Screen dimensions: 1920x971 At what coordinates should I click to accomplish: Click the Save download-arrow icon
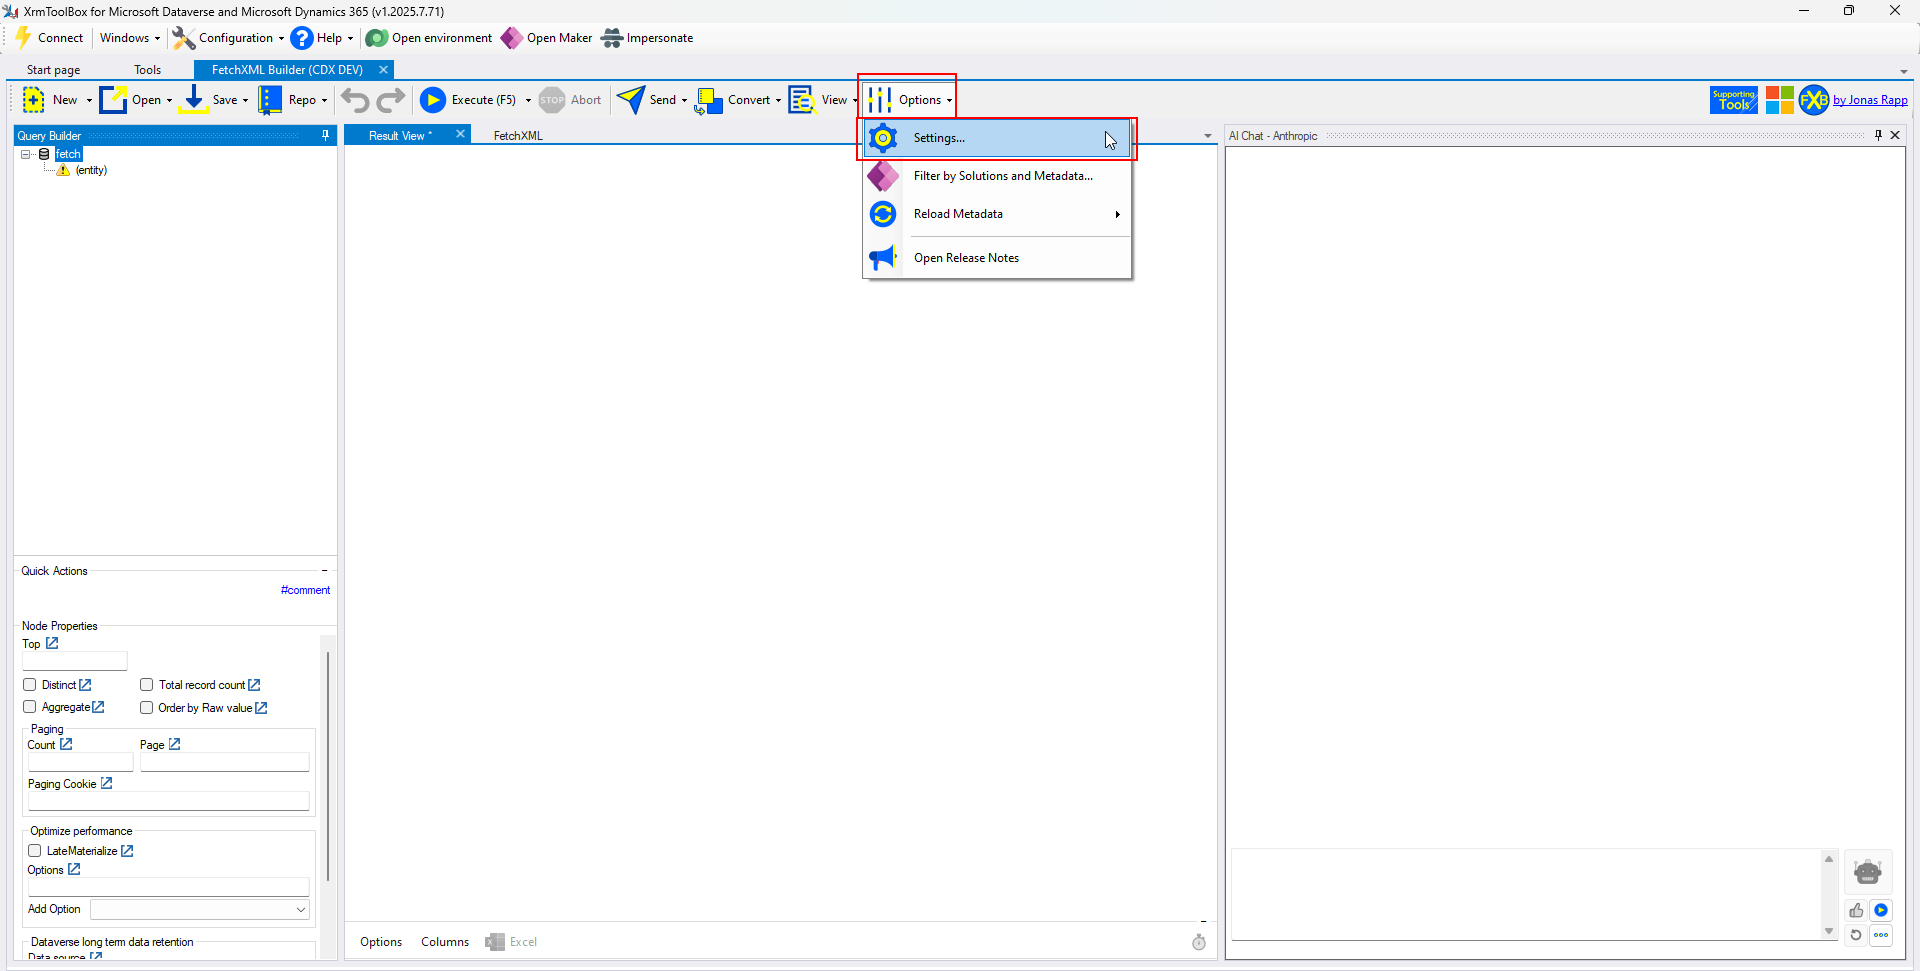[194, 100]
